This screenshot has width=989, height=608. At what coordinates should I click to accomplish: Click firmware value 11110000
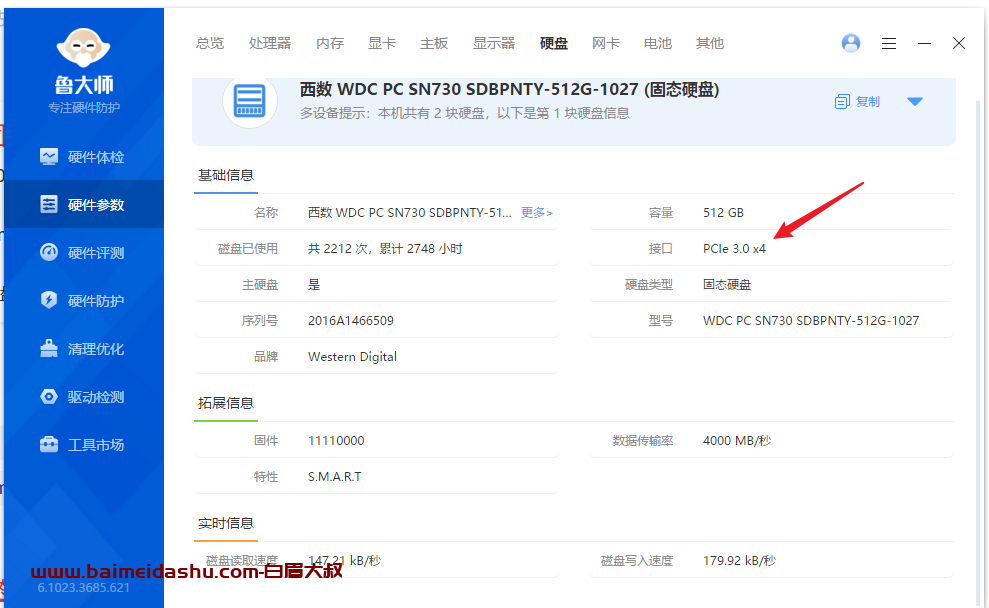click(336, 440)
